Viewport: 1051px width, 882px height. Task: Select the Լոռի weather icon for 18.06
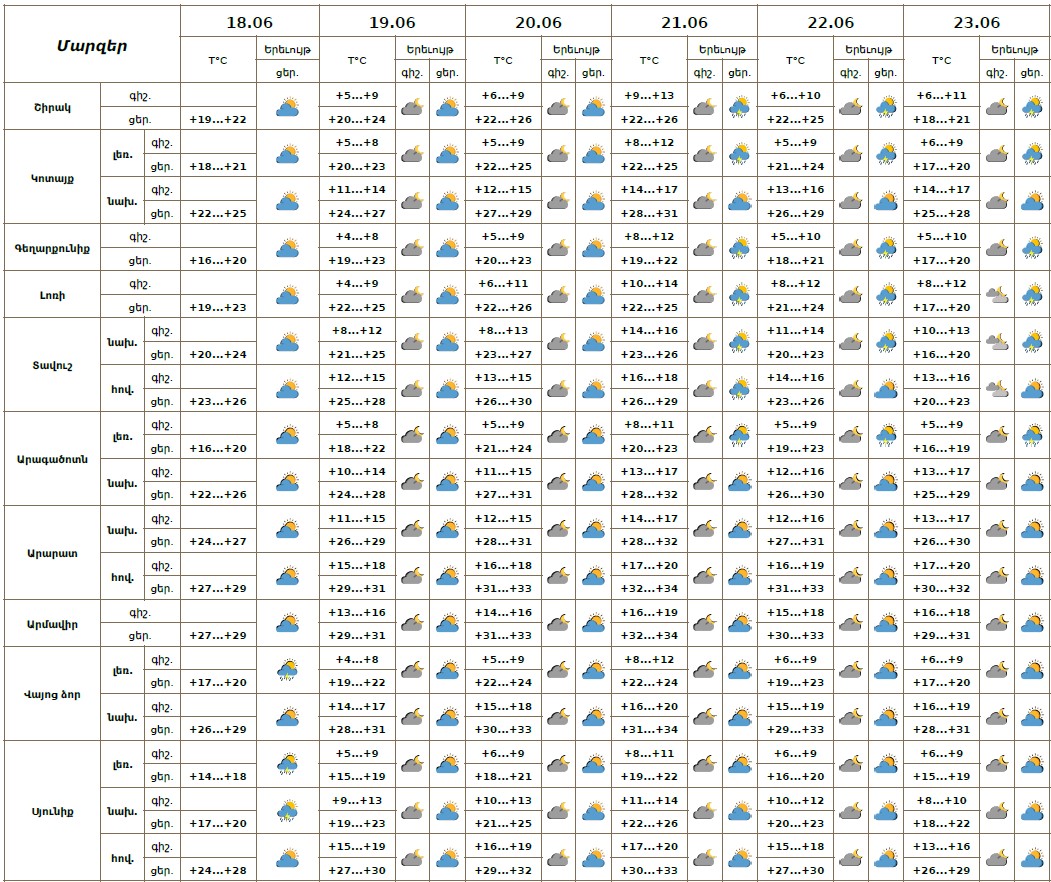pos(288,295)
